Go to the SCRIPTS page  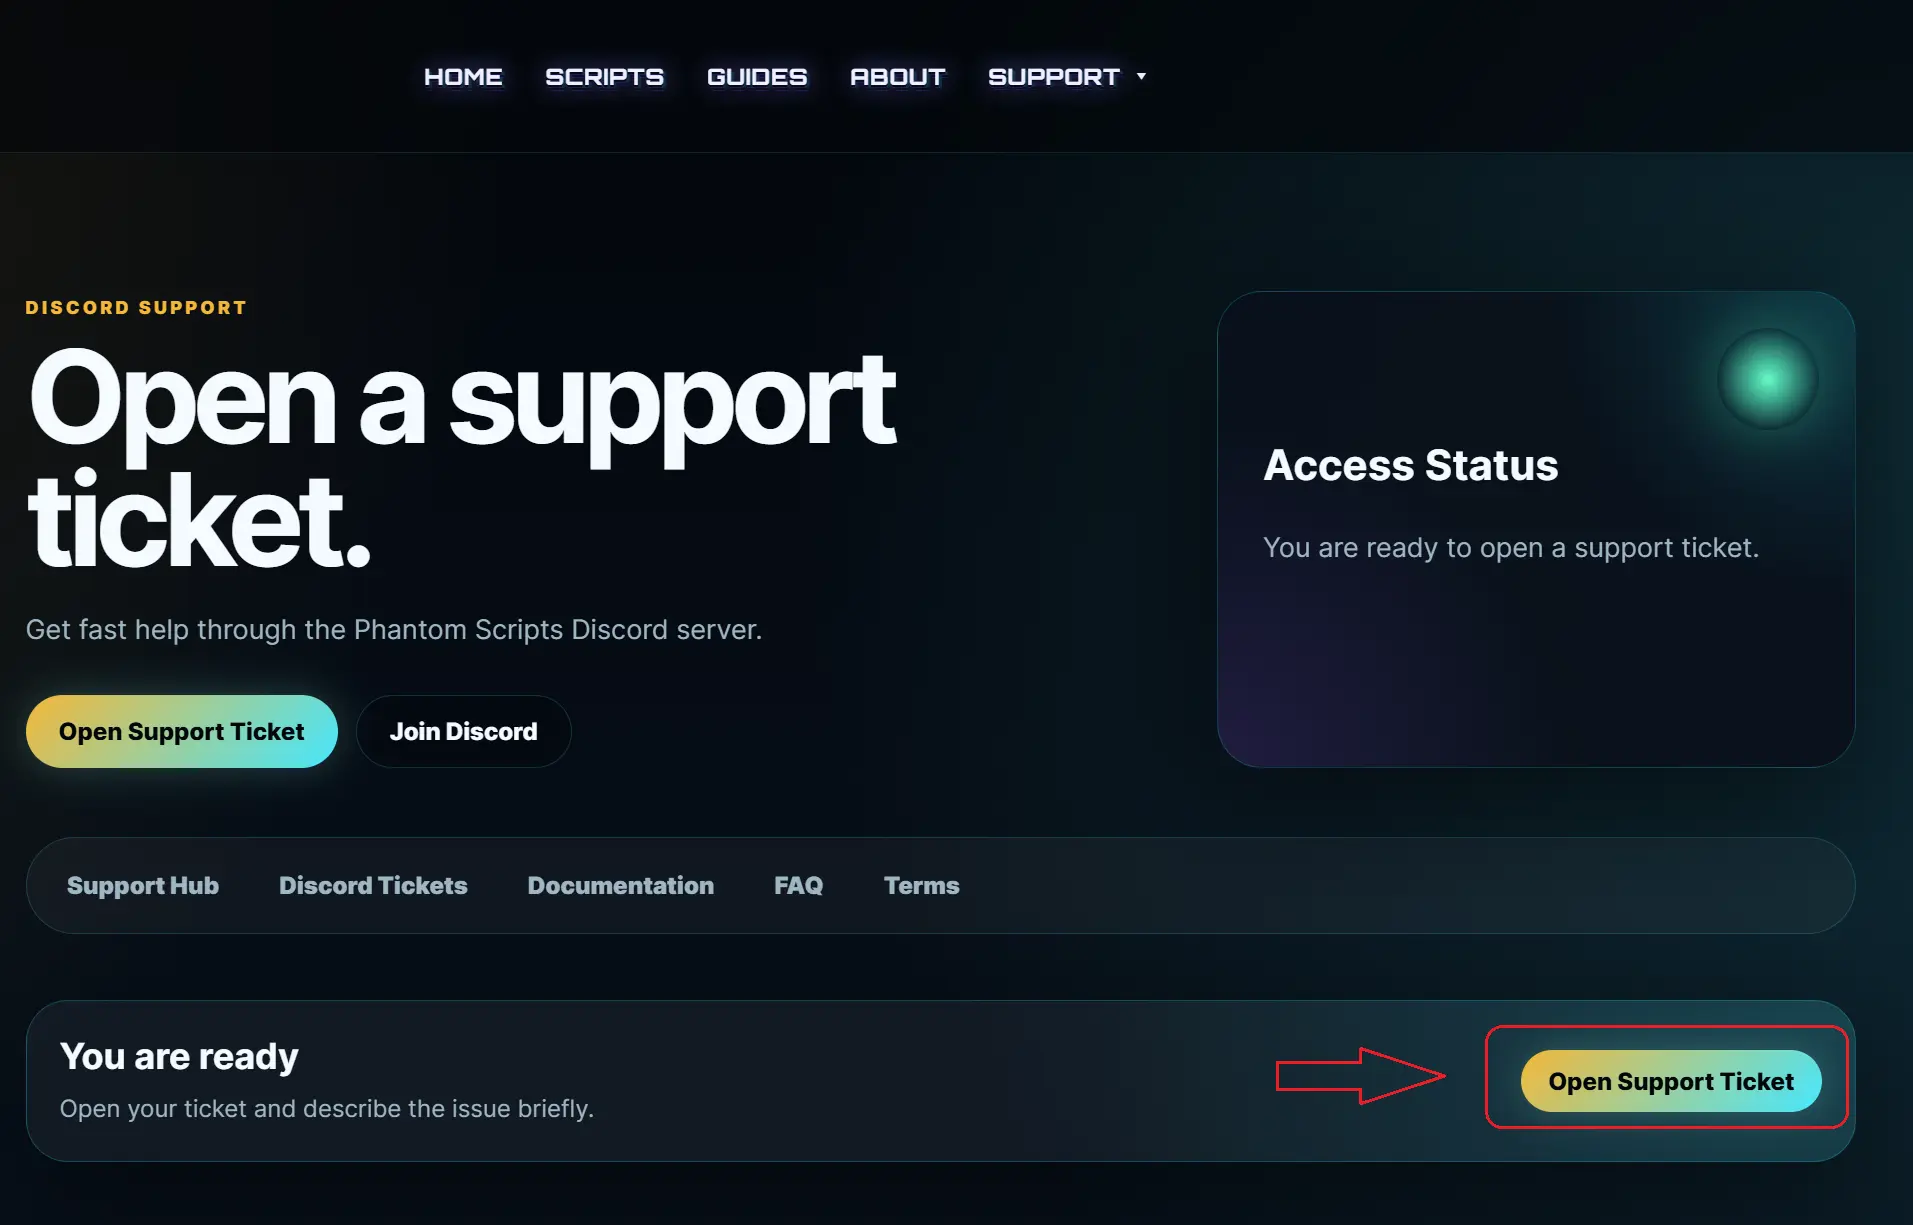pos(604,77)
